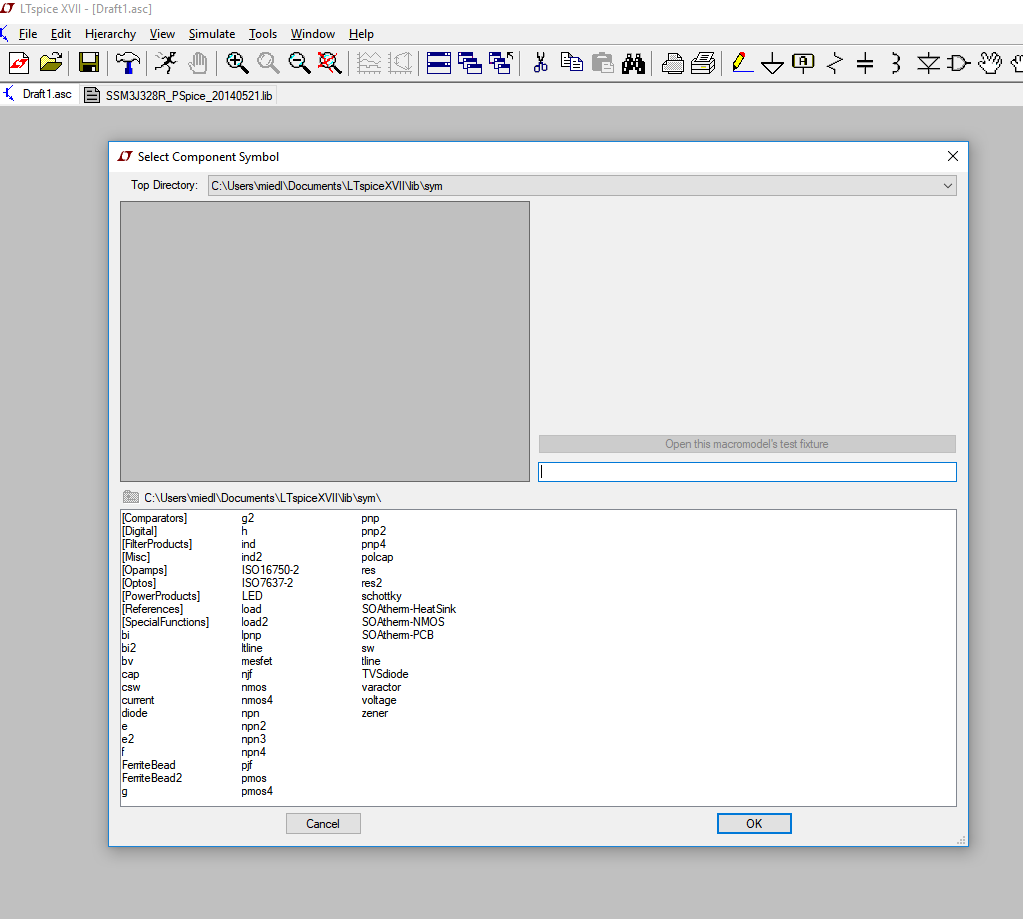Switch to SSM3J328R_PSpice_20140521.lib tab

point(179,95)
